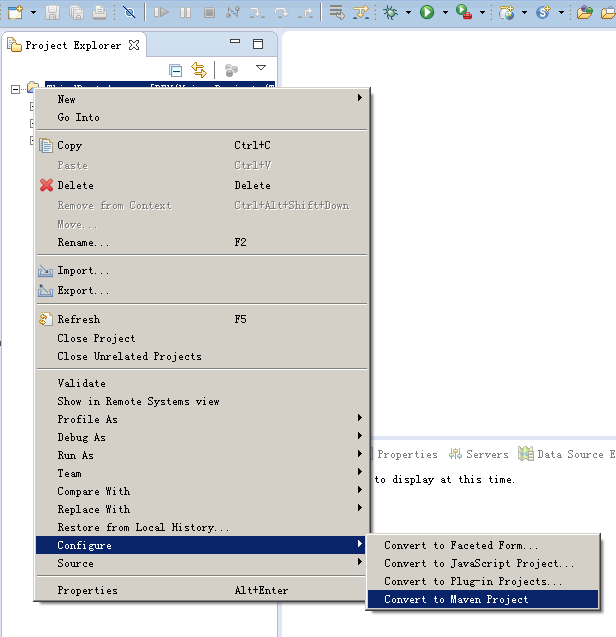Click the Step Into icon
Screen dimensions: 616x637
pyautogui.click(x=257, y=13)
